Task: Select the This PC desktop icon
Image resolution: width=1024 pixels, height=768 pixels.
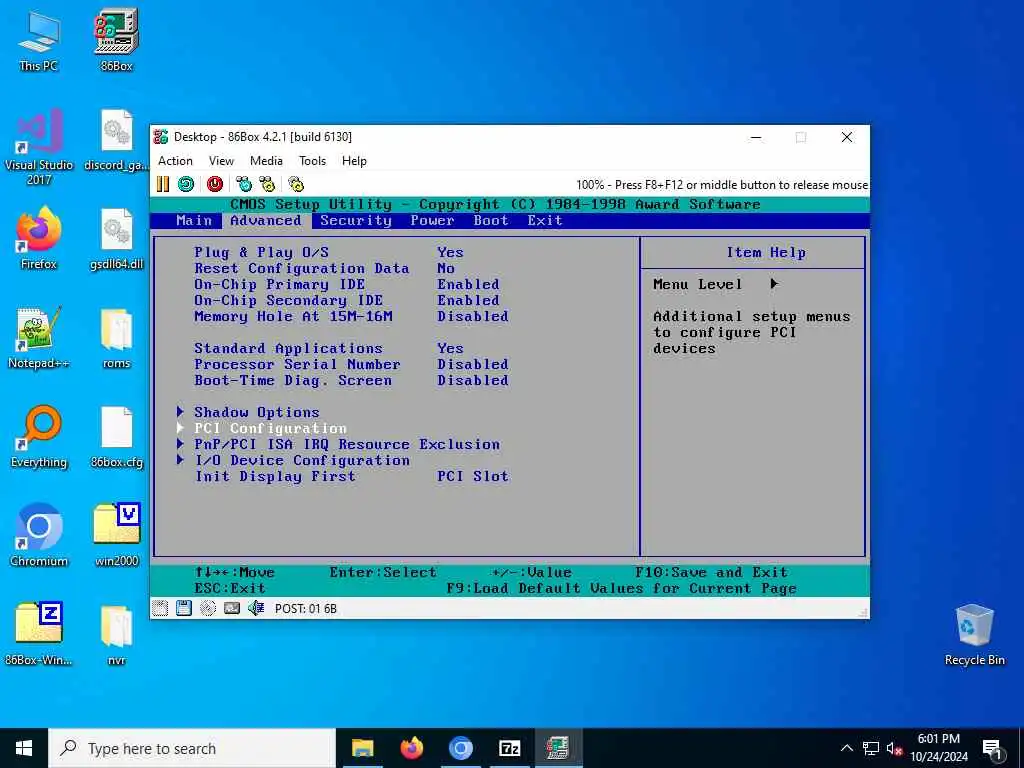Action: click(x=39, y=40)
